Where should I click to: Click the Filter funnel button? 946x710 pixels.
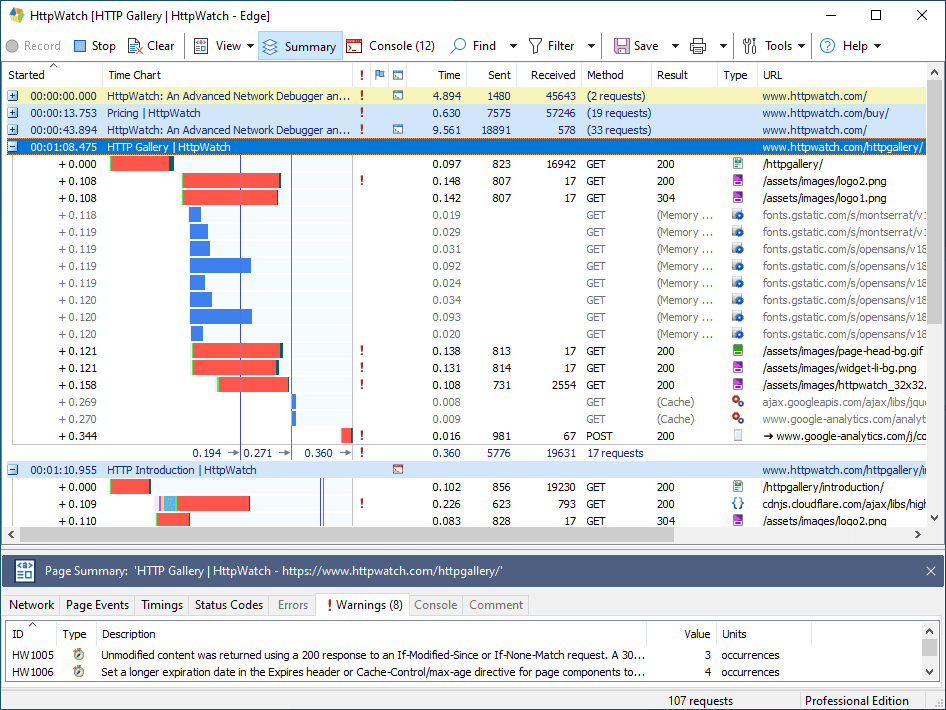(551, 46)
